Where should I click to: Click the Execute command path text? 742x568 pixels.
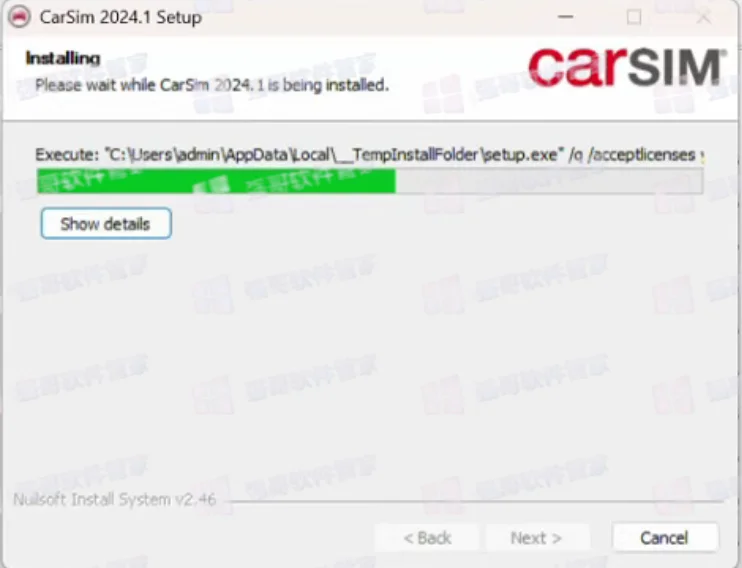(x=370, y=155)
